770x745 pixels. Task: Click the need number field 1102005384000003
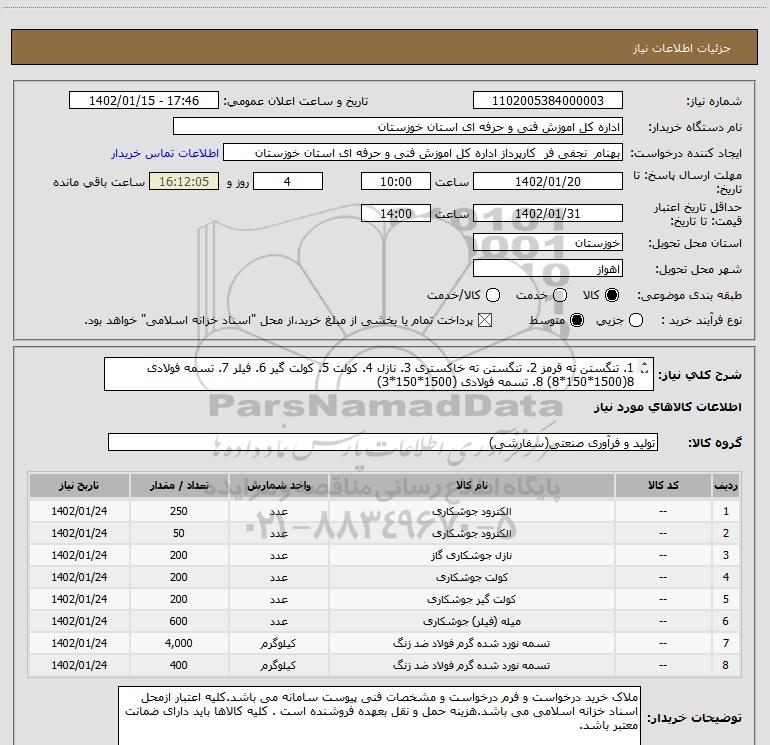(548, 101)
